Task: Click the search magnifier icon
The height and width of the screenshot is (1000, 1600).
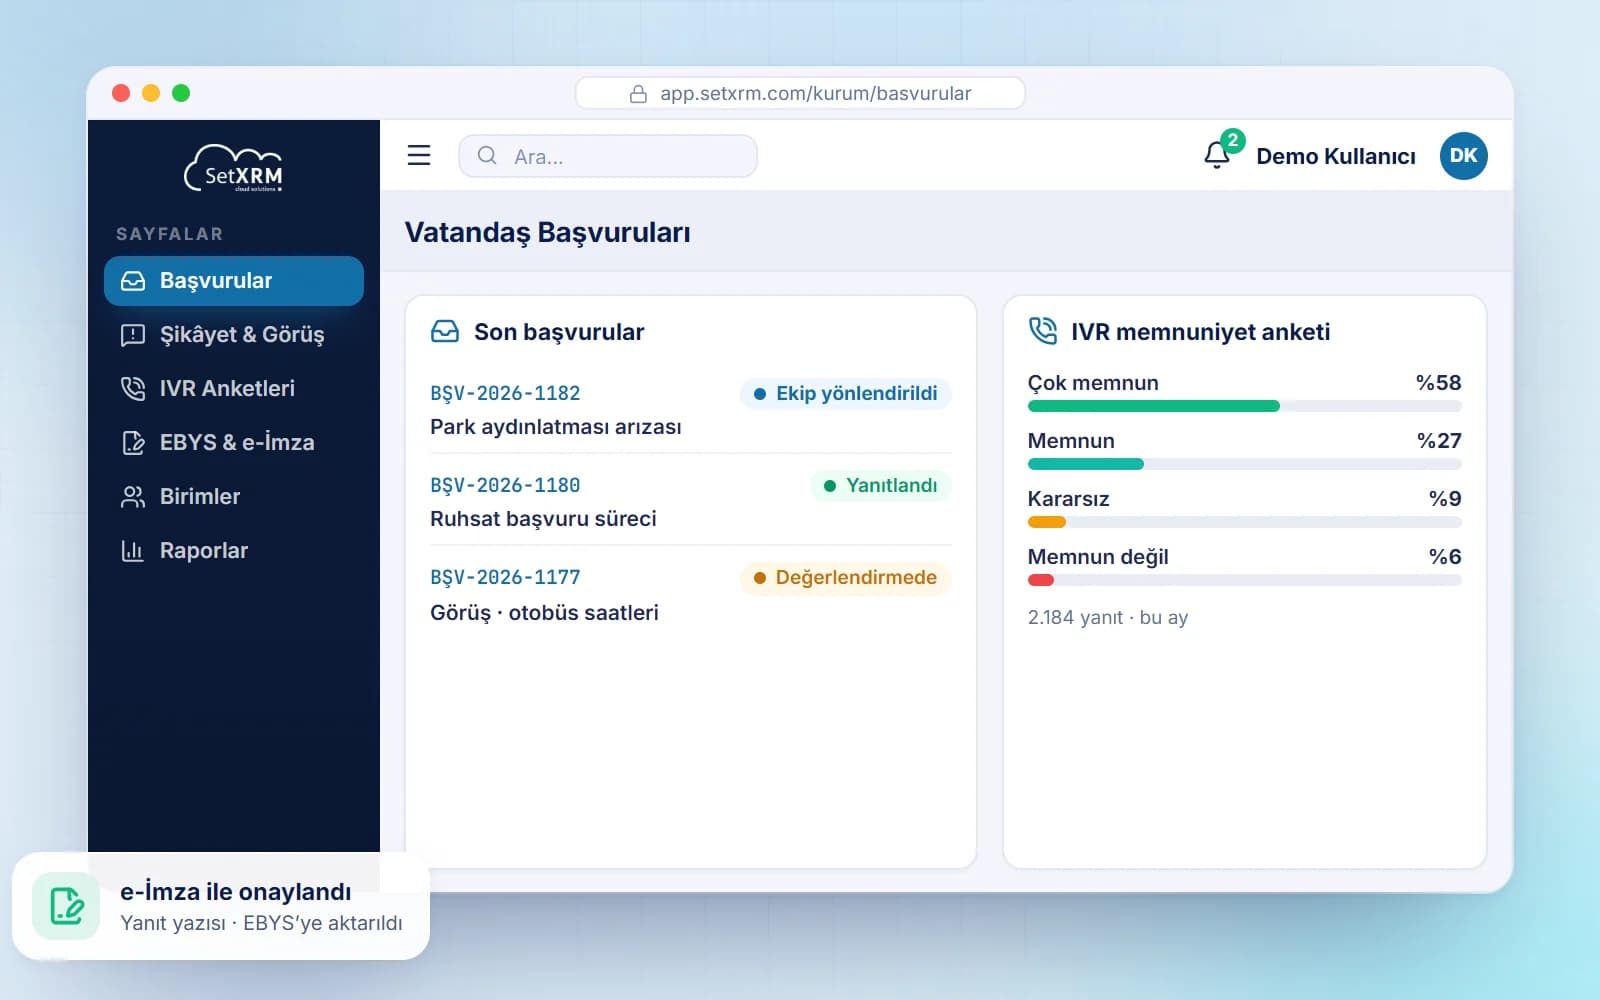Action: pos(487,156)
